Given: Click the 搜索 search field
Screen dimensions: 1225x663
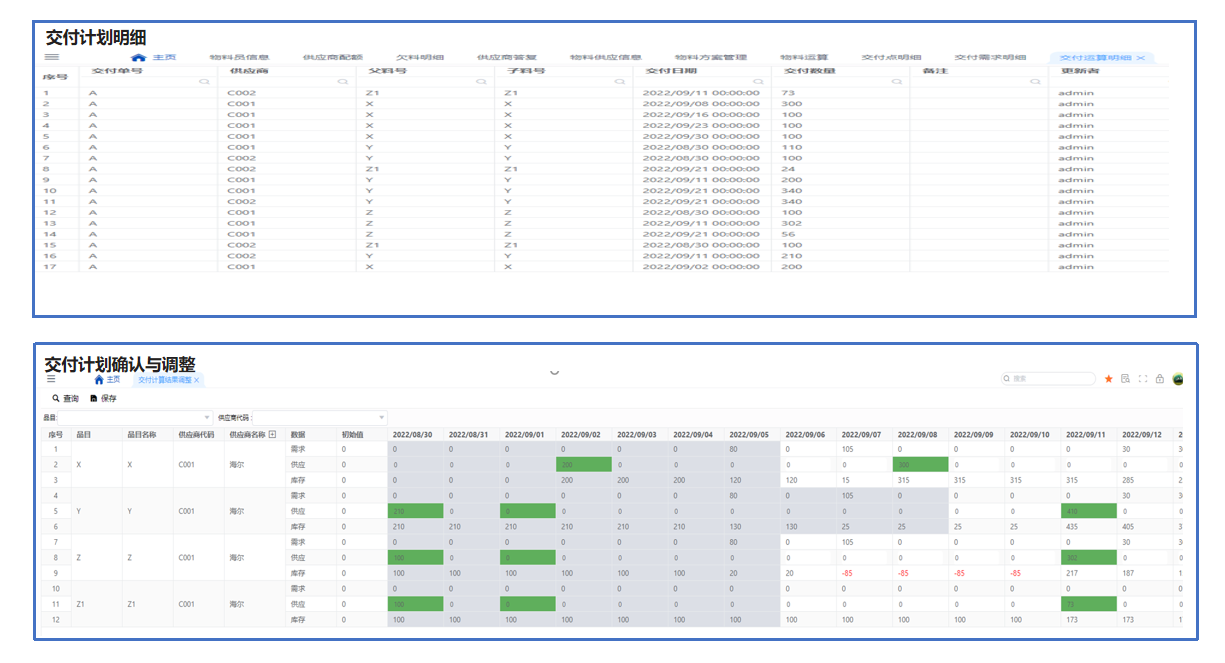Looking at the screenshot, I should click(x=1050, y=379).
